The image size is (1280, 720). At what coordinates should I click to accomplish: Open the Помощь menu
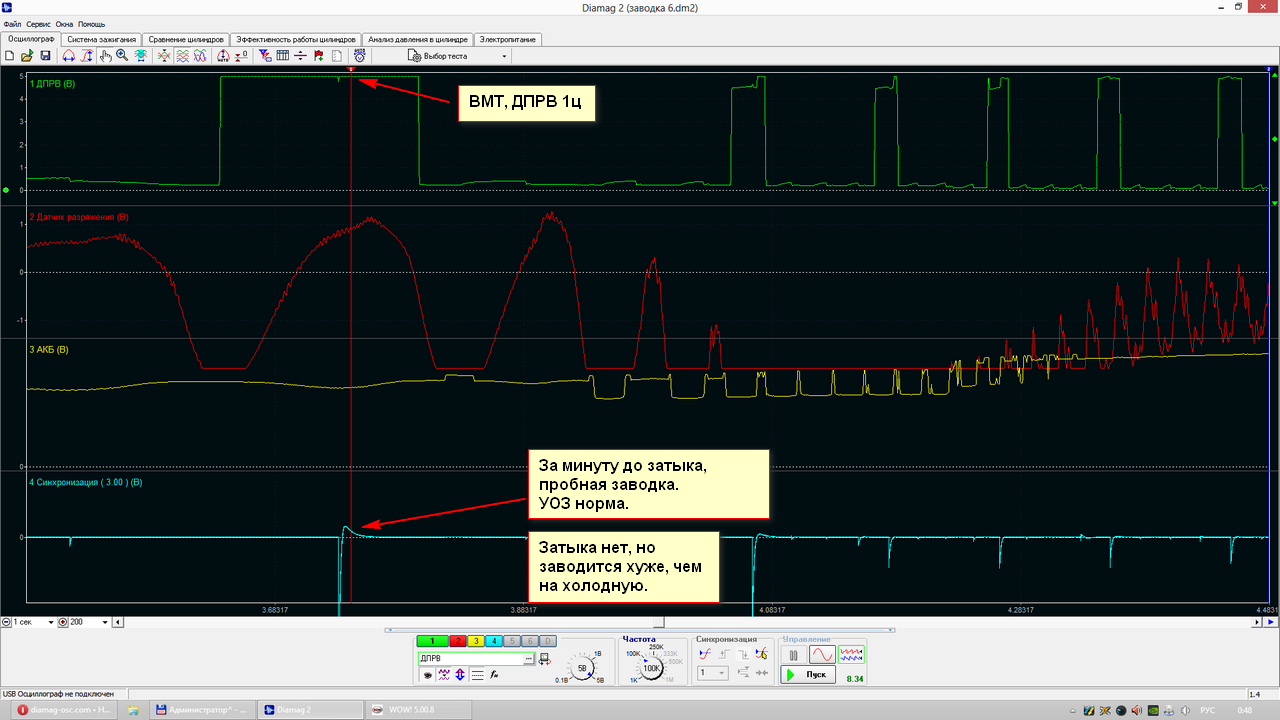tap(91, 23)
